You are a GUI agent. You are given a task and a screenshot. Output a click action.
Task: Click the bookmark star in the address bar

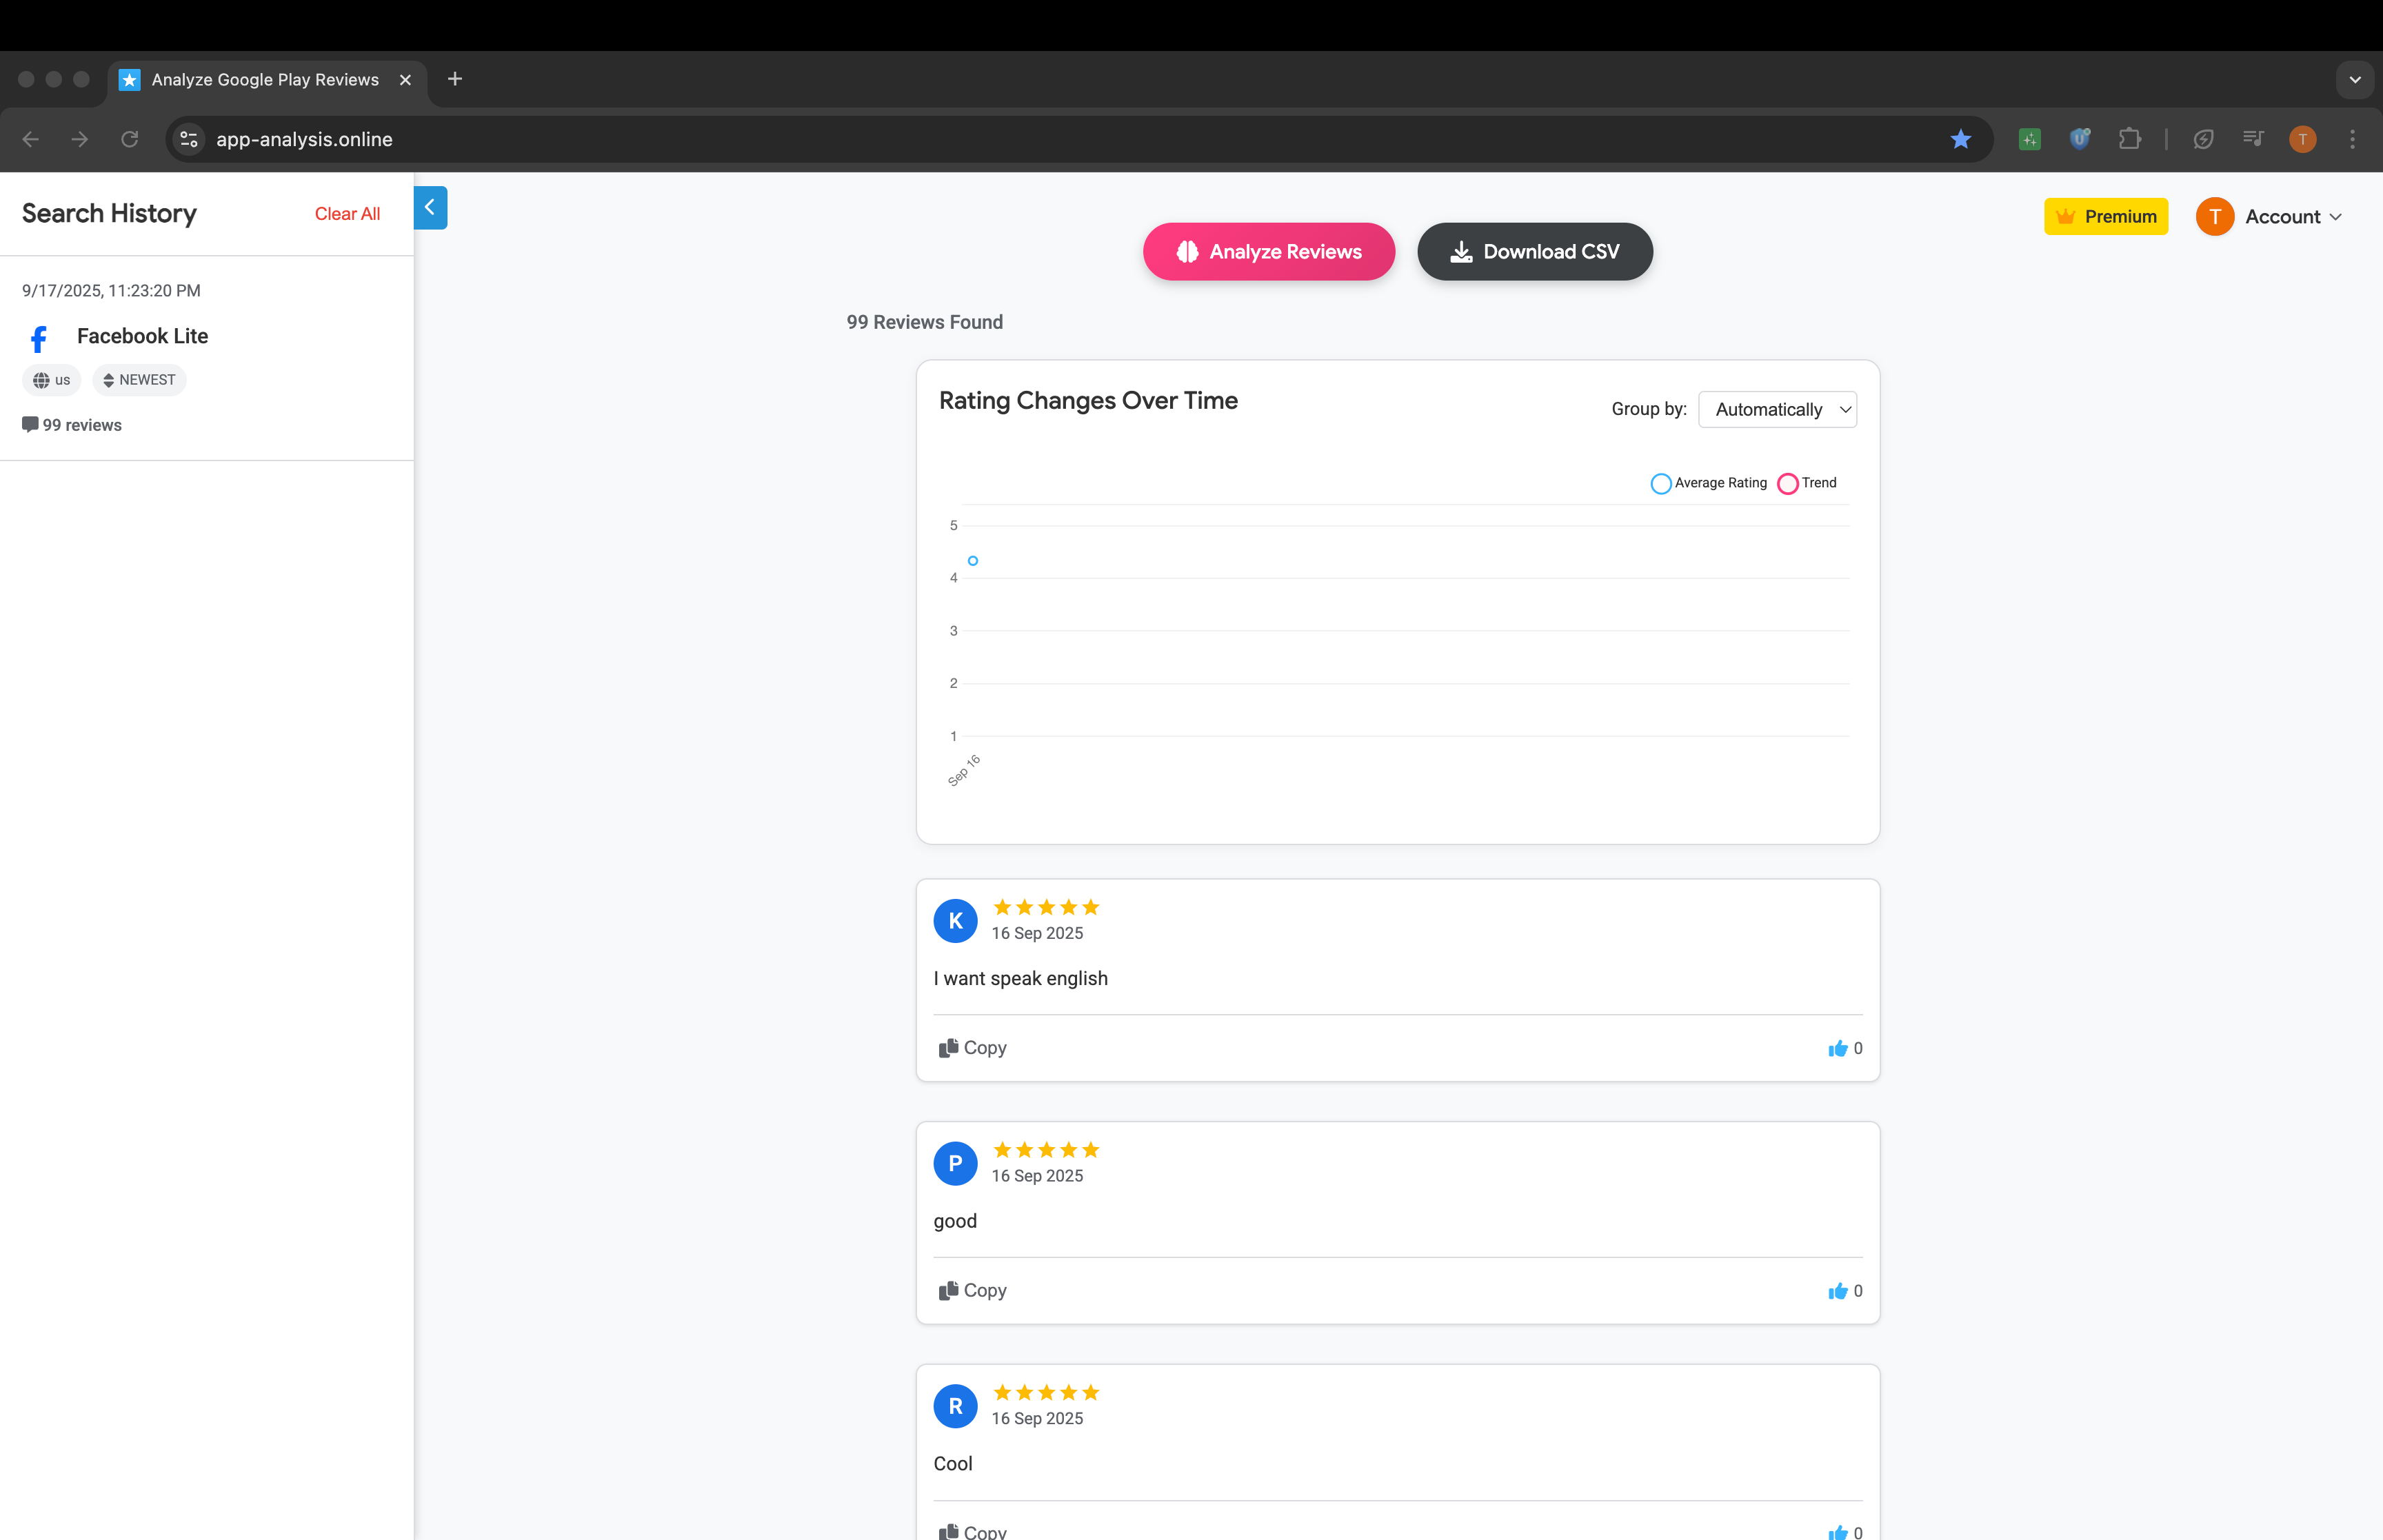[x=1961, y=139]
